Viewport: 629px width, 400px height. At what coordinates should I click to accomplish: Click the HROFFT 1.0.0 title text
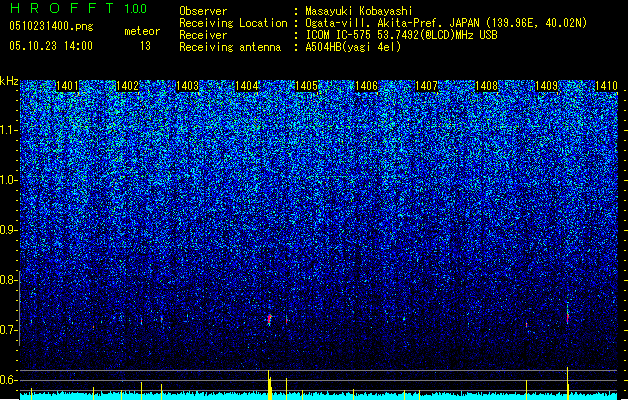click(x=79, y=8)
